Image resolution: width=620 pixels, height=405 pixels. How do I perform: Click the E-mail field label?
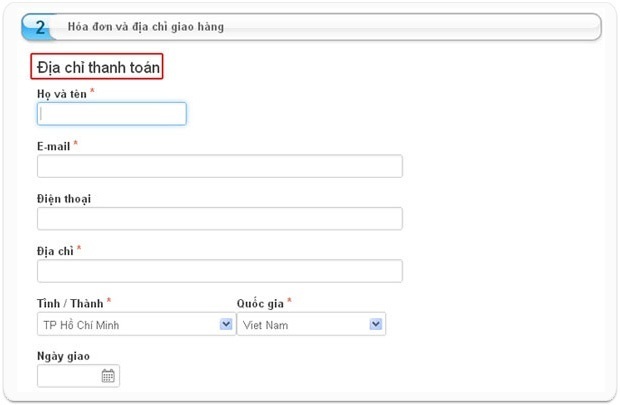53,146
